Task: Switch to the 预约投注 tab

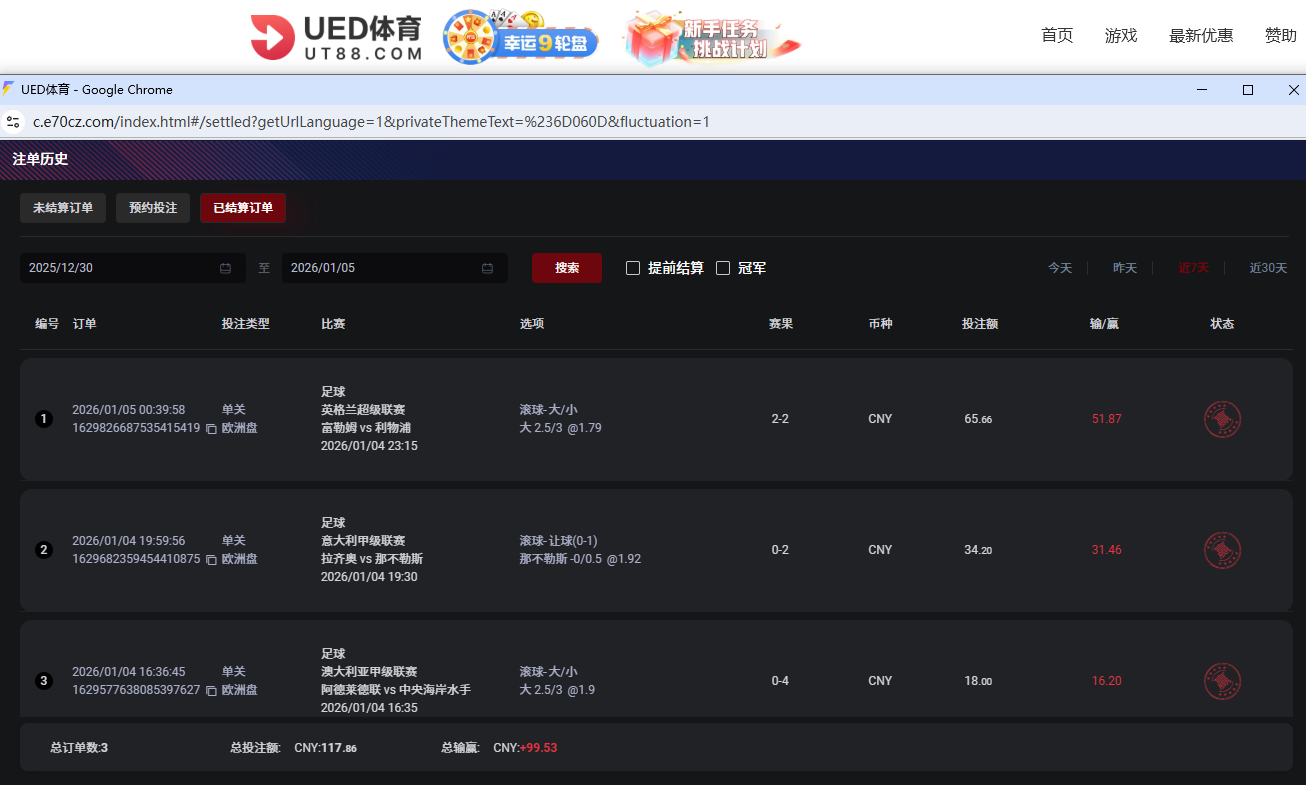Action: click(x=153, y=208)
